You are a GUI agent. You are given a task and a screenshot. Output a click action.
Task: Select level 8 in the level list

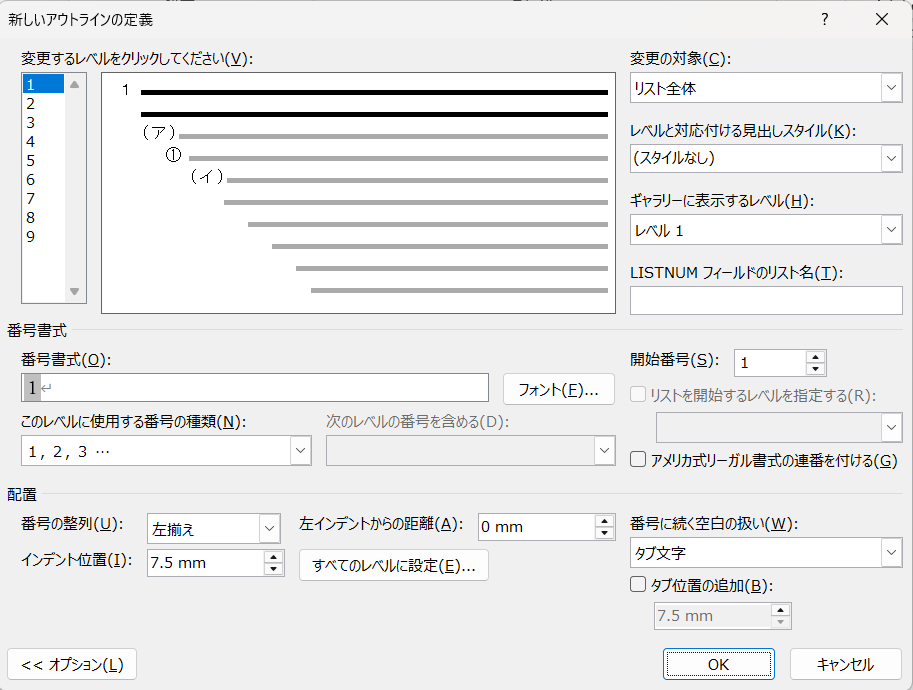click(43, 218)
